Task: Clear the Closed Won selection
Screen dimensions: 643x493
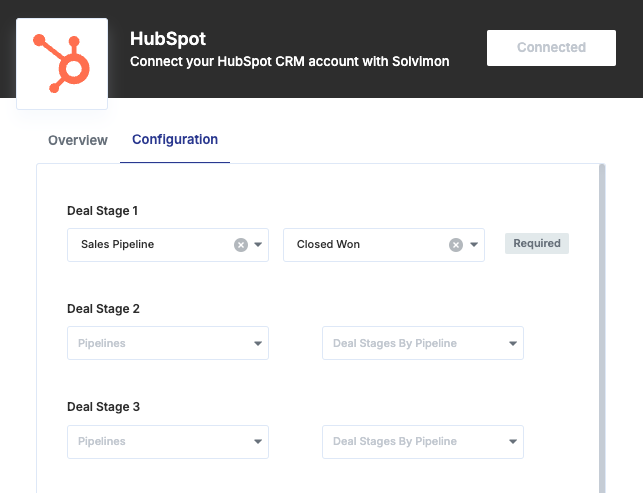Action: pos(456,245)
